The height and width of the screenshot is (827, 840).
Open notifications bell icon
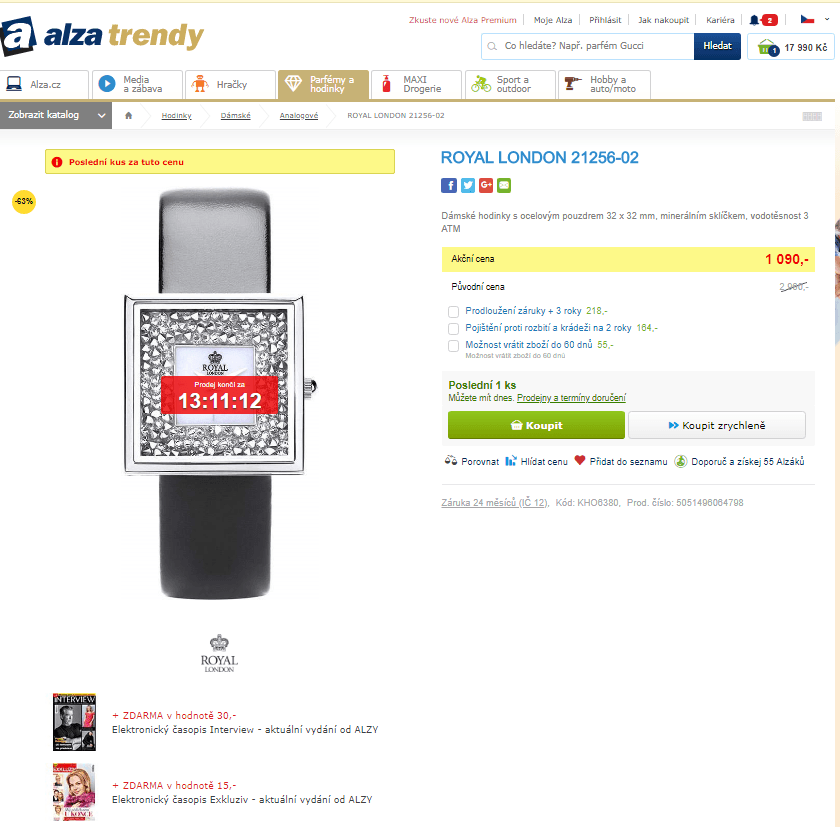click(x=754, y=20)
